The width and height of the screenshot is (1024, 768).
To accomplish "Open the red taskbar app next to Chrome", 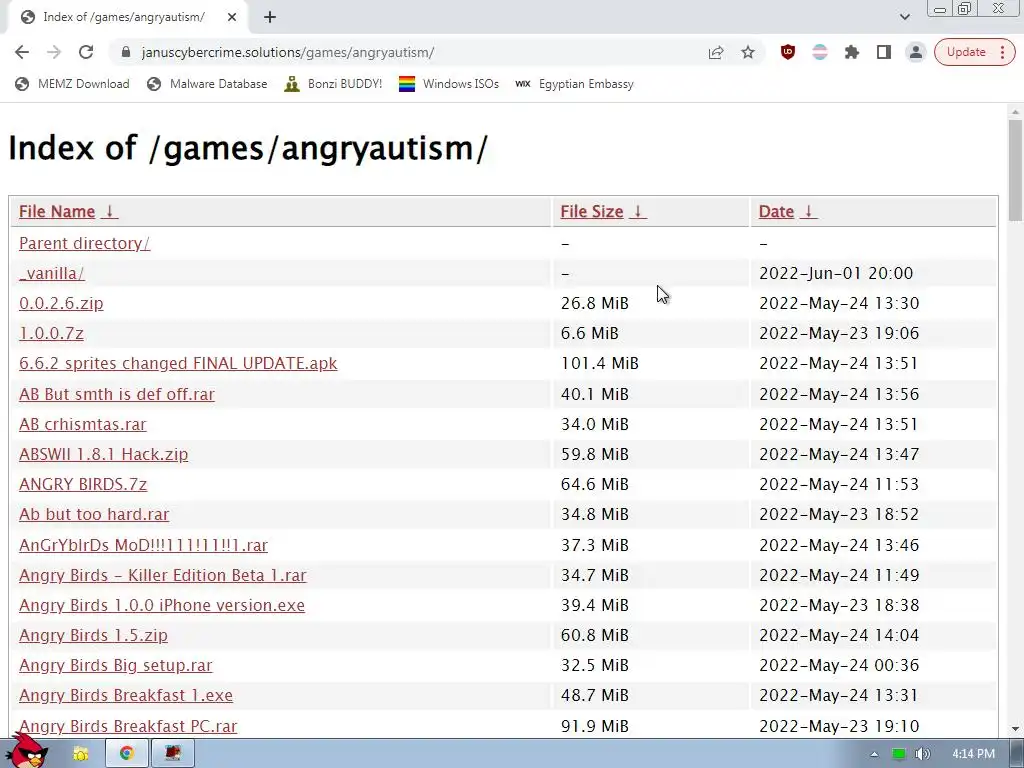I will (x=172, y=754).
